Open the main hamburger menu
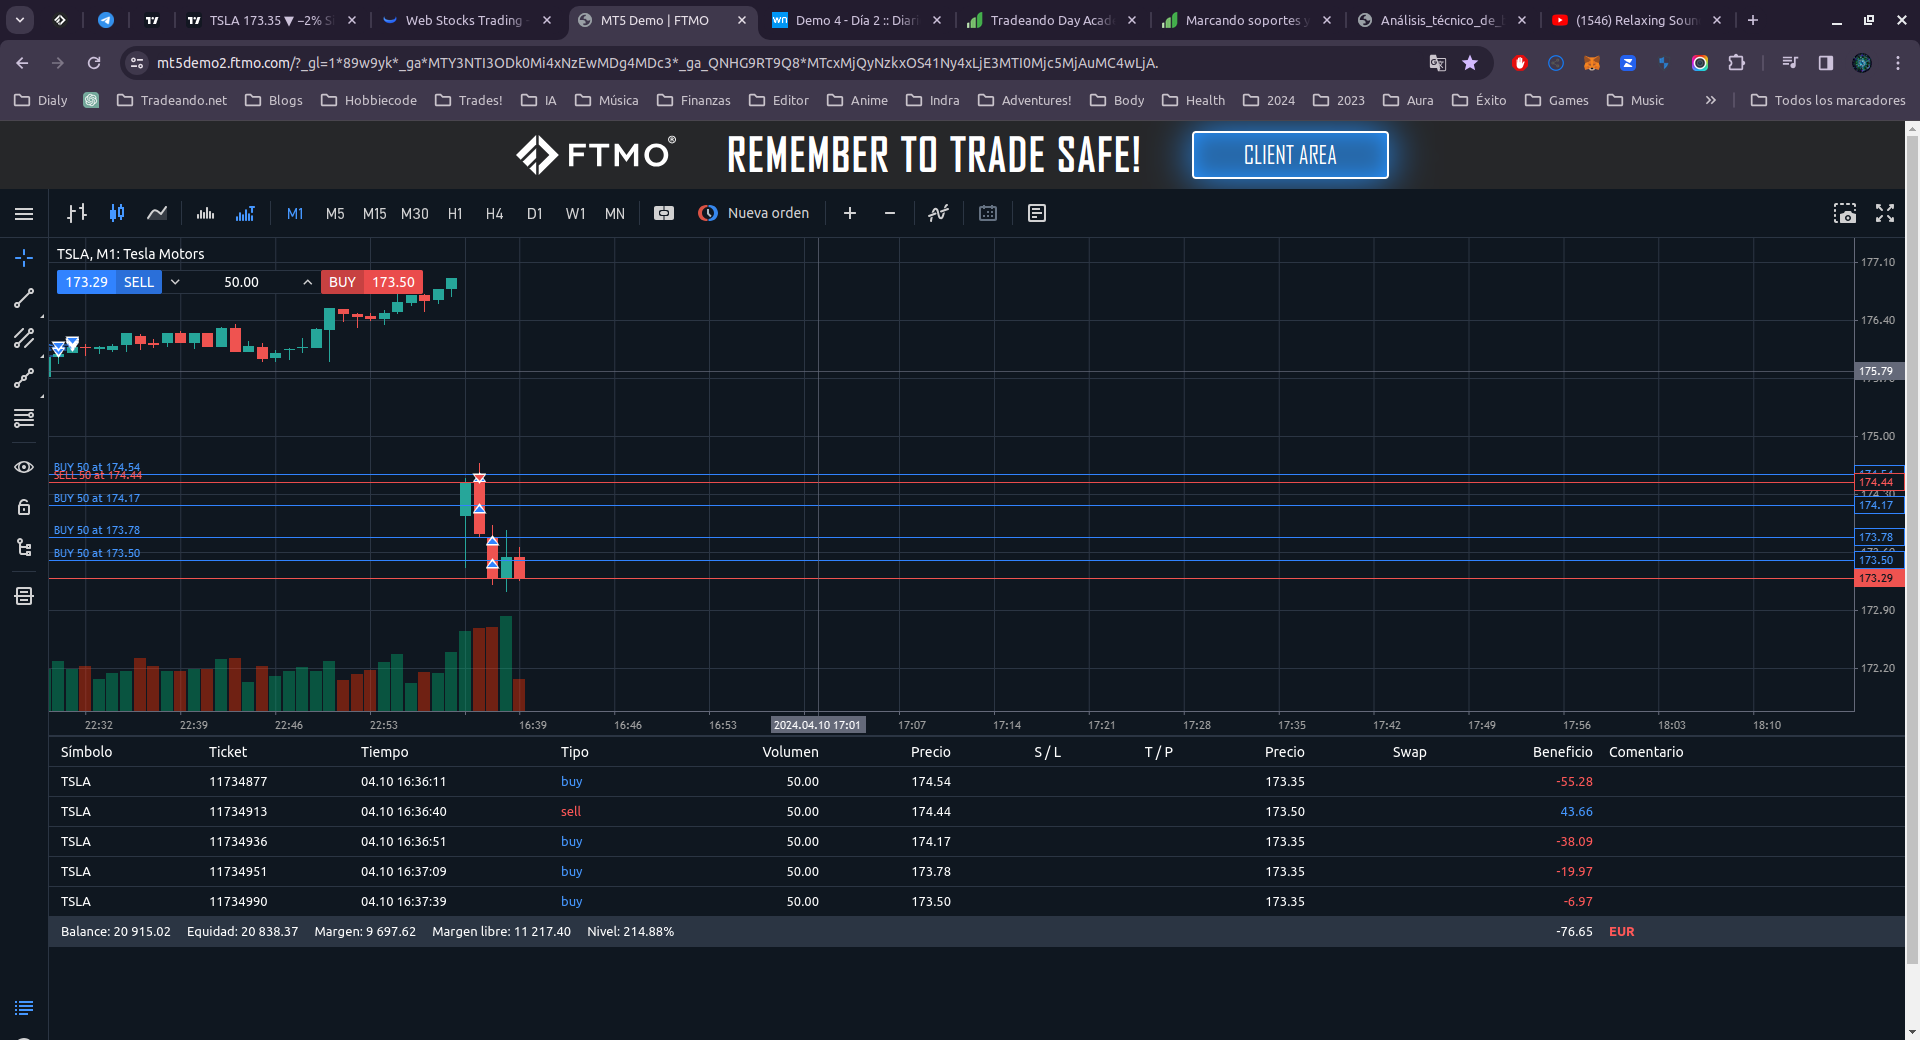The height and width of the screenshot is (1040, 1920). coord(24,213)
